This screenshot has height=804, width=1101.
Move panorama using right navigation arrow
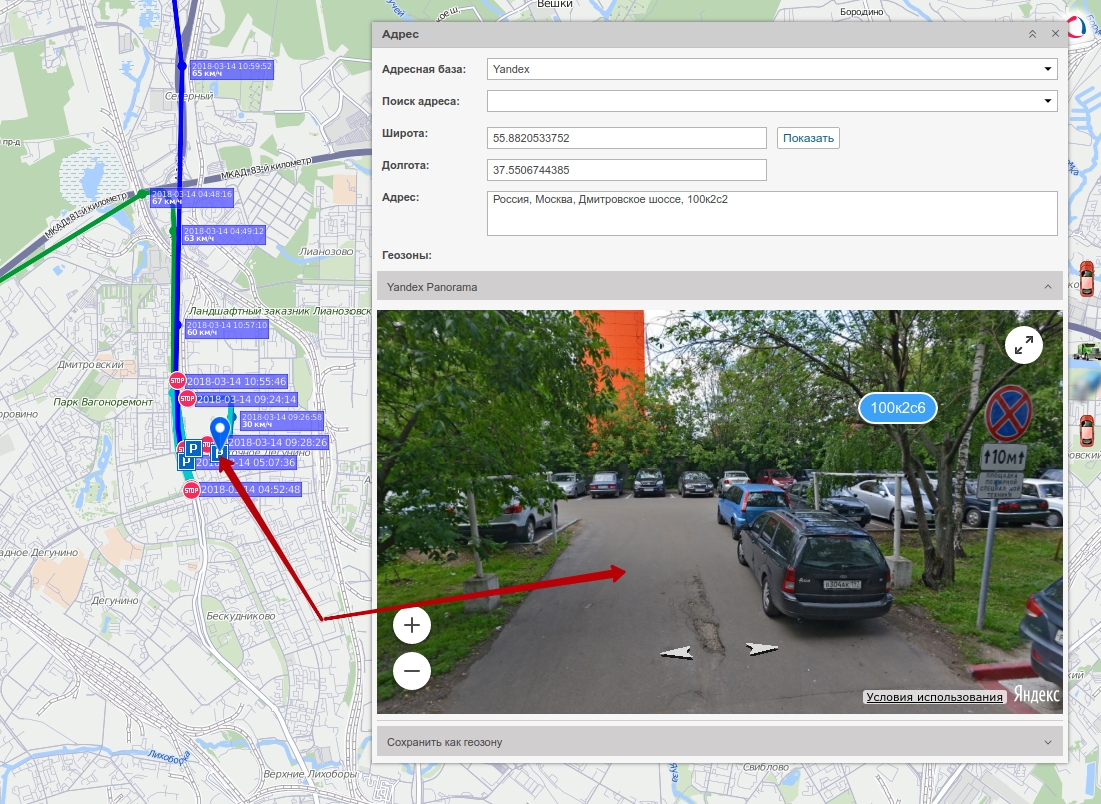coord(762,649)
